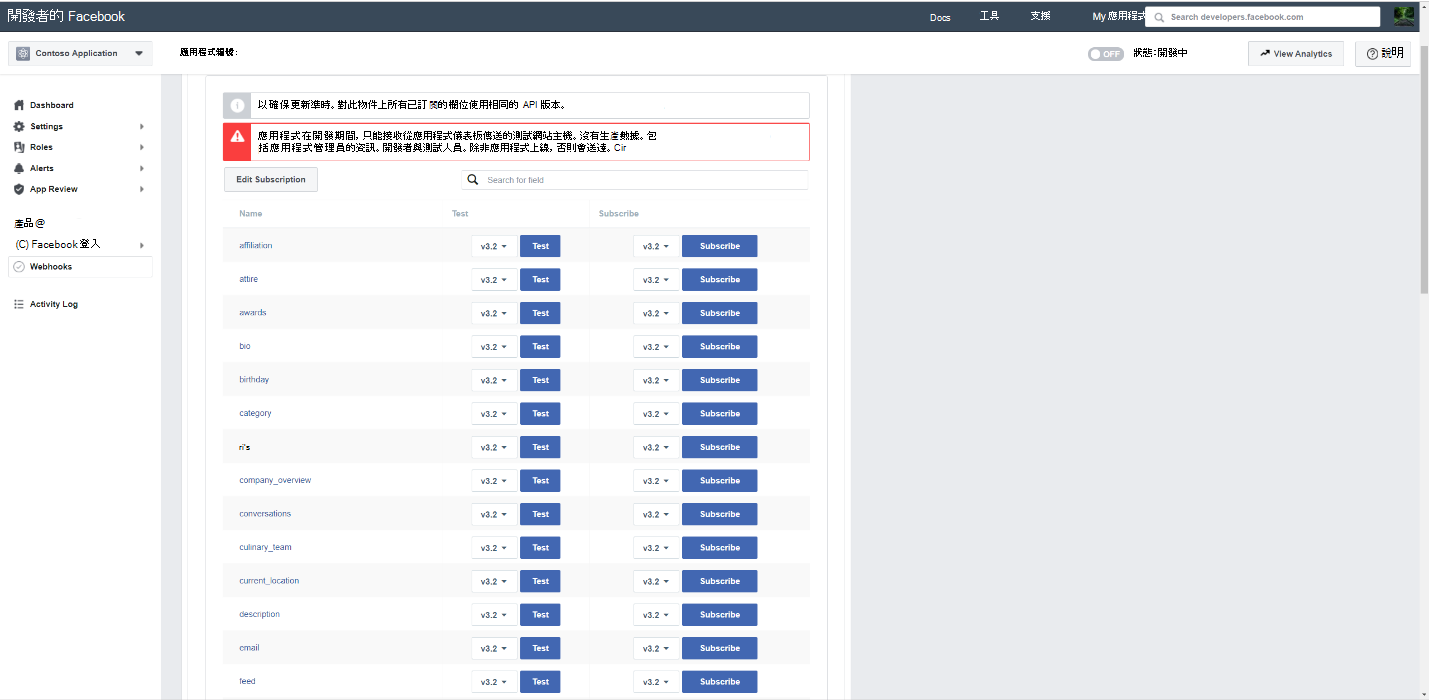Open affiliation Test version v3.2 dropdown

(494, 246)
